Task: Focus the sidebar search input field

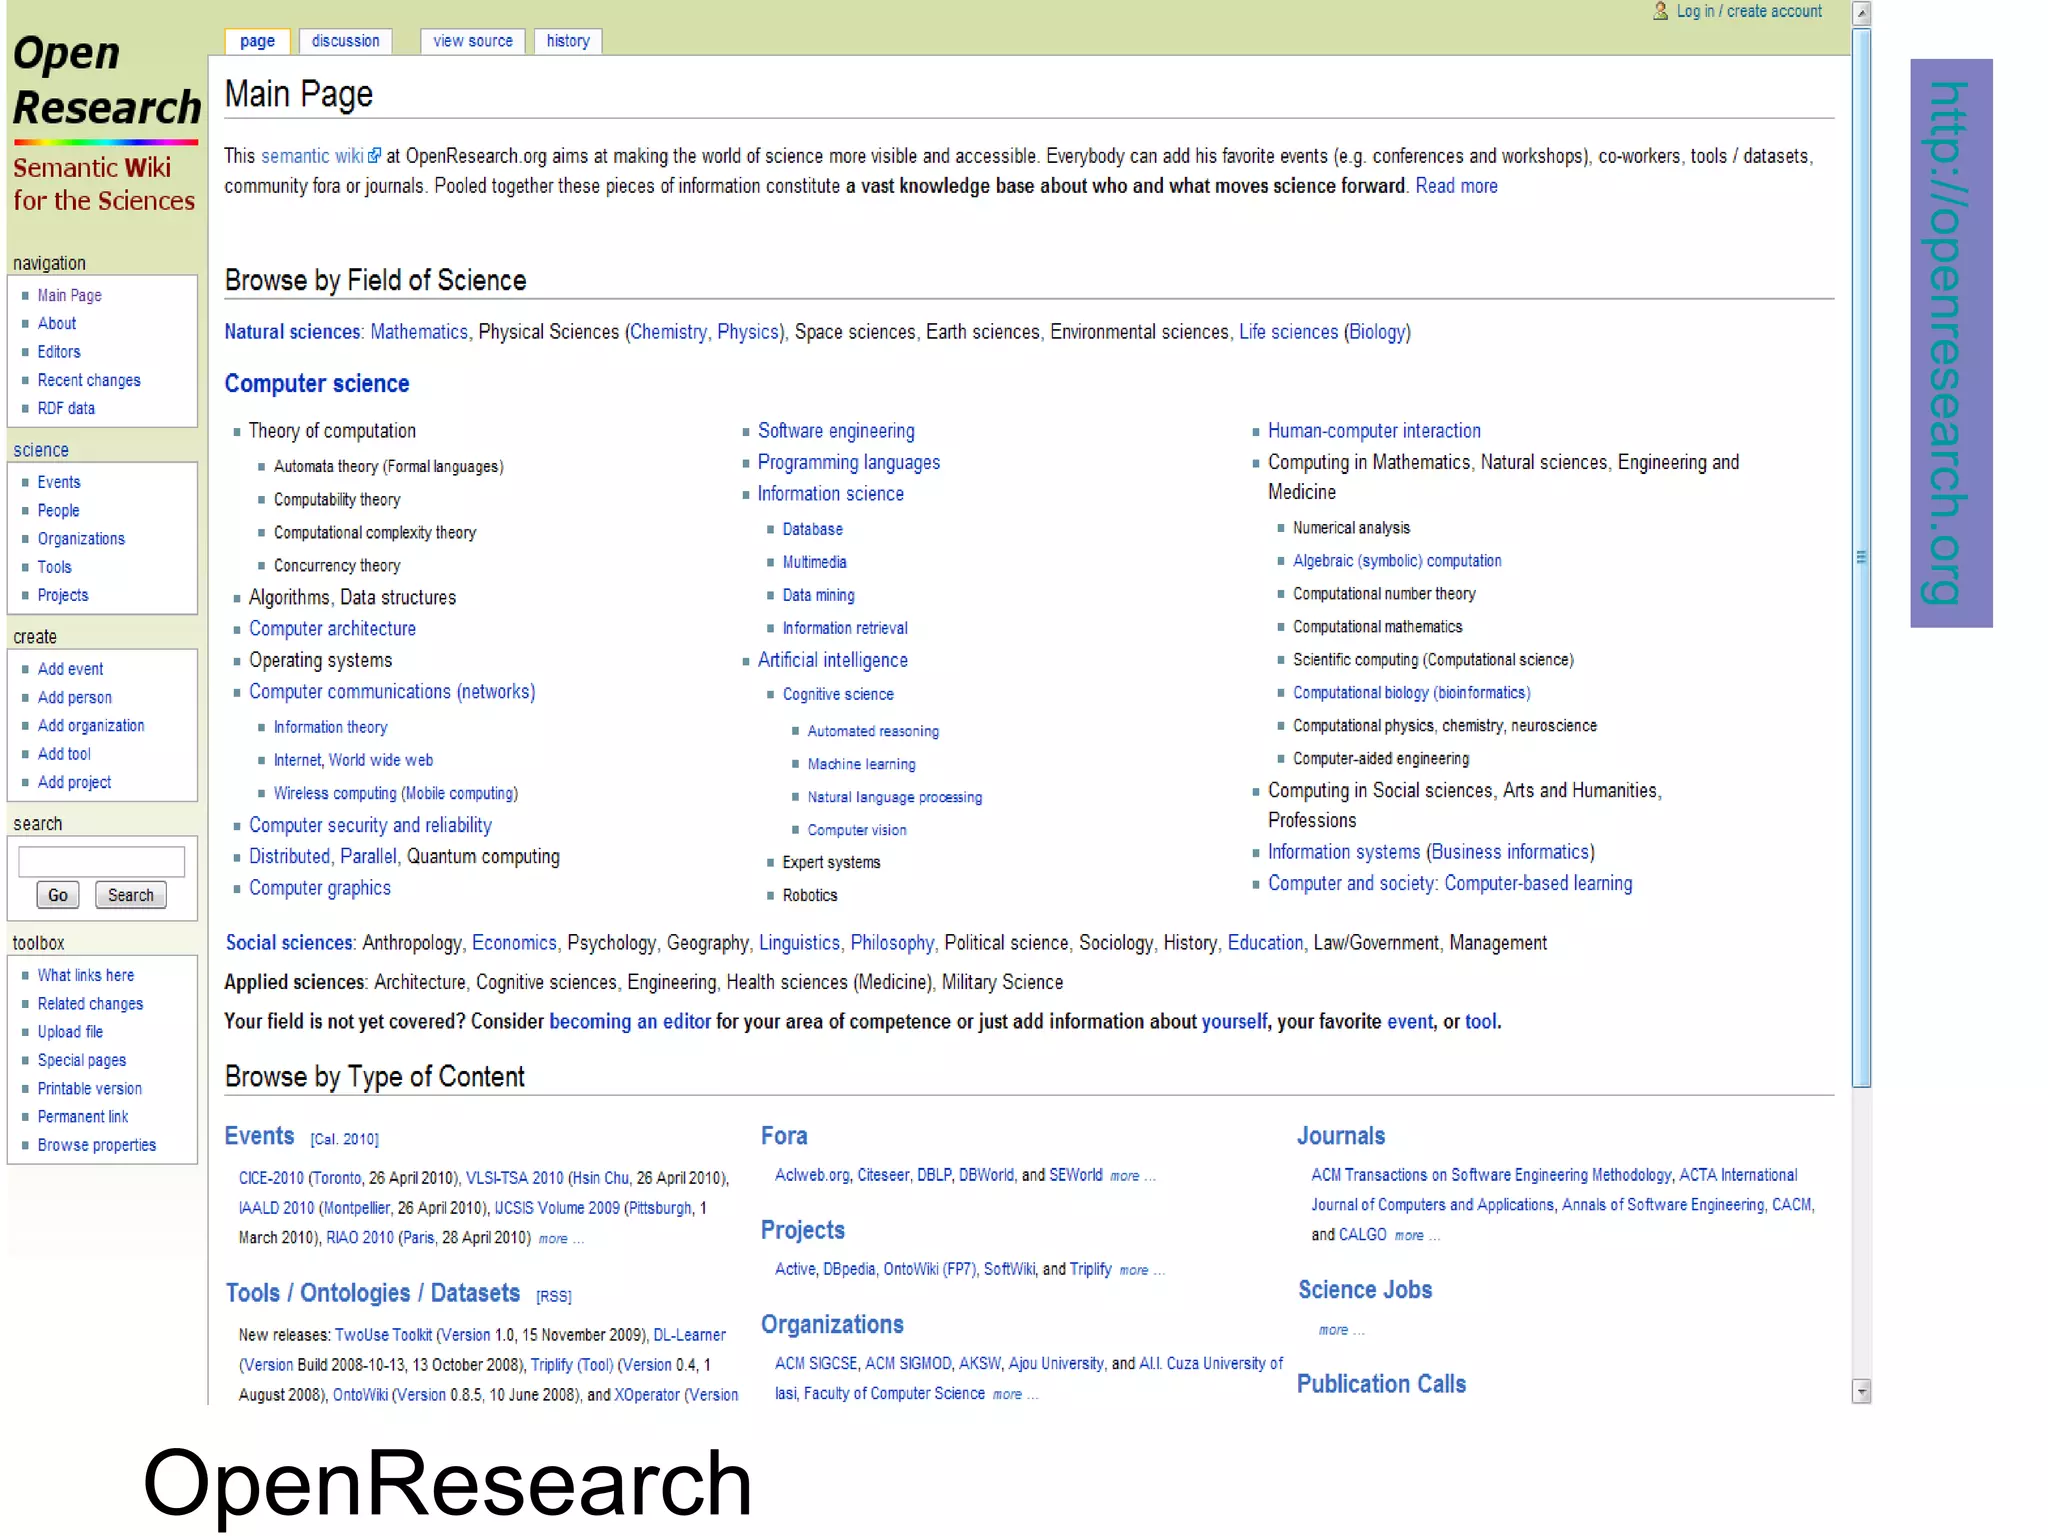Action: pos(101,861)
